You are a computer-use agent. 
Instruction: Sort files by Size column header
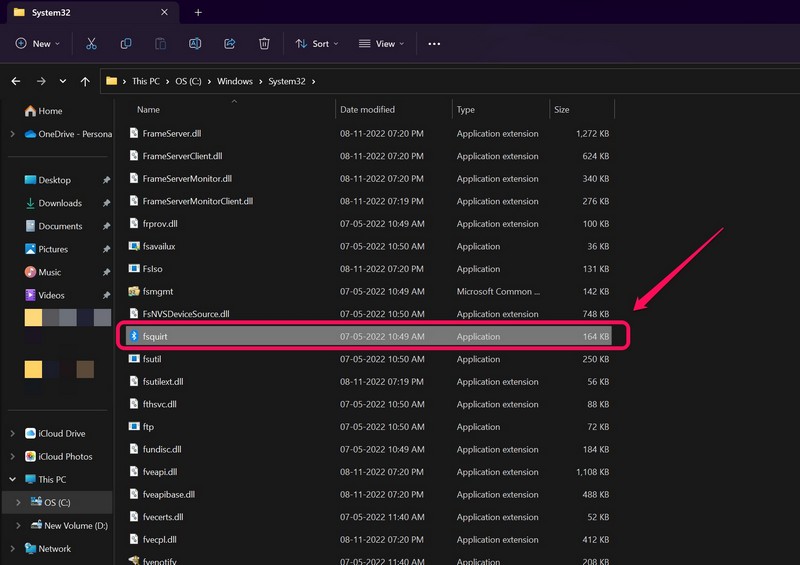coord(562,110)
